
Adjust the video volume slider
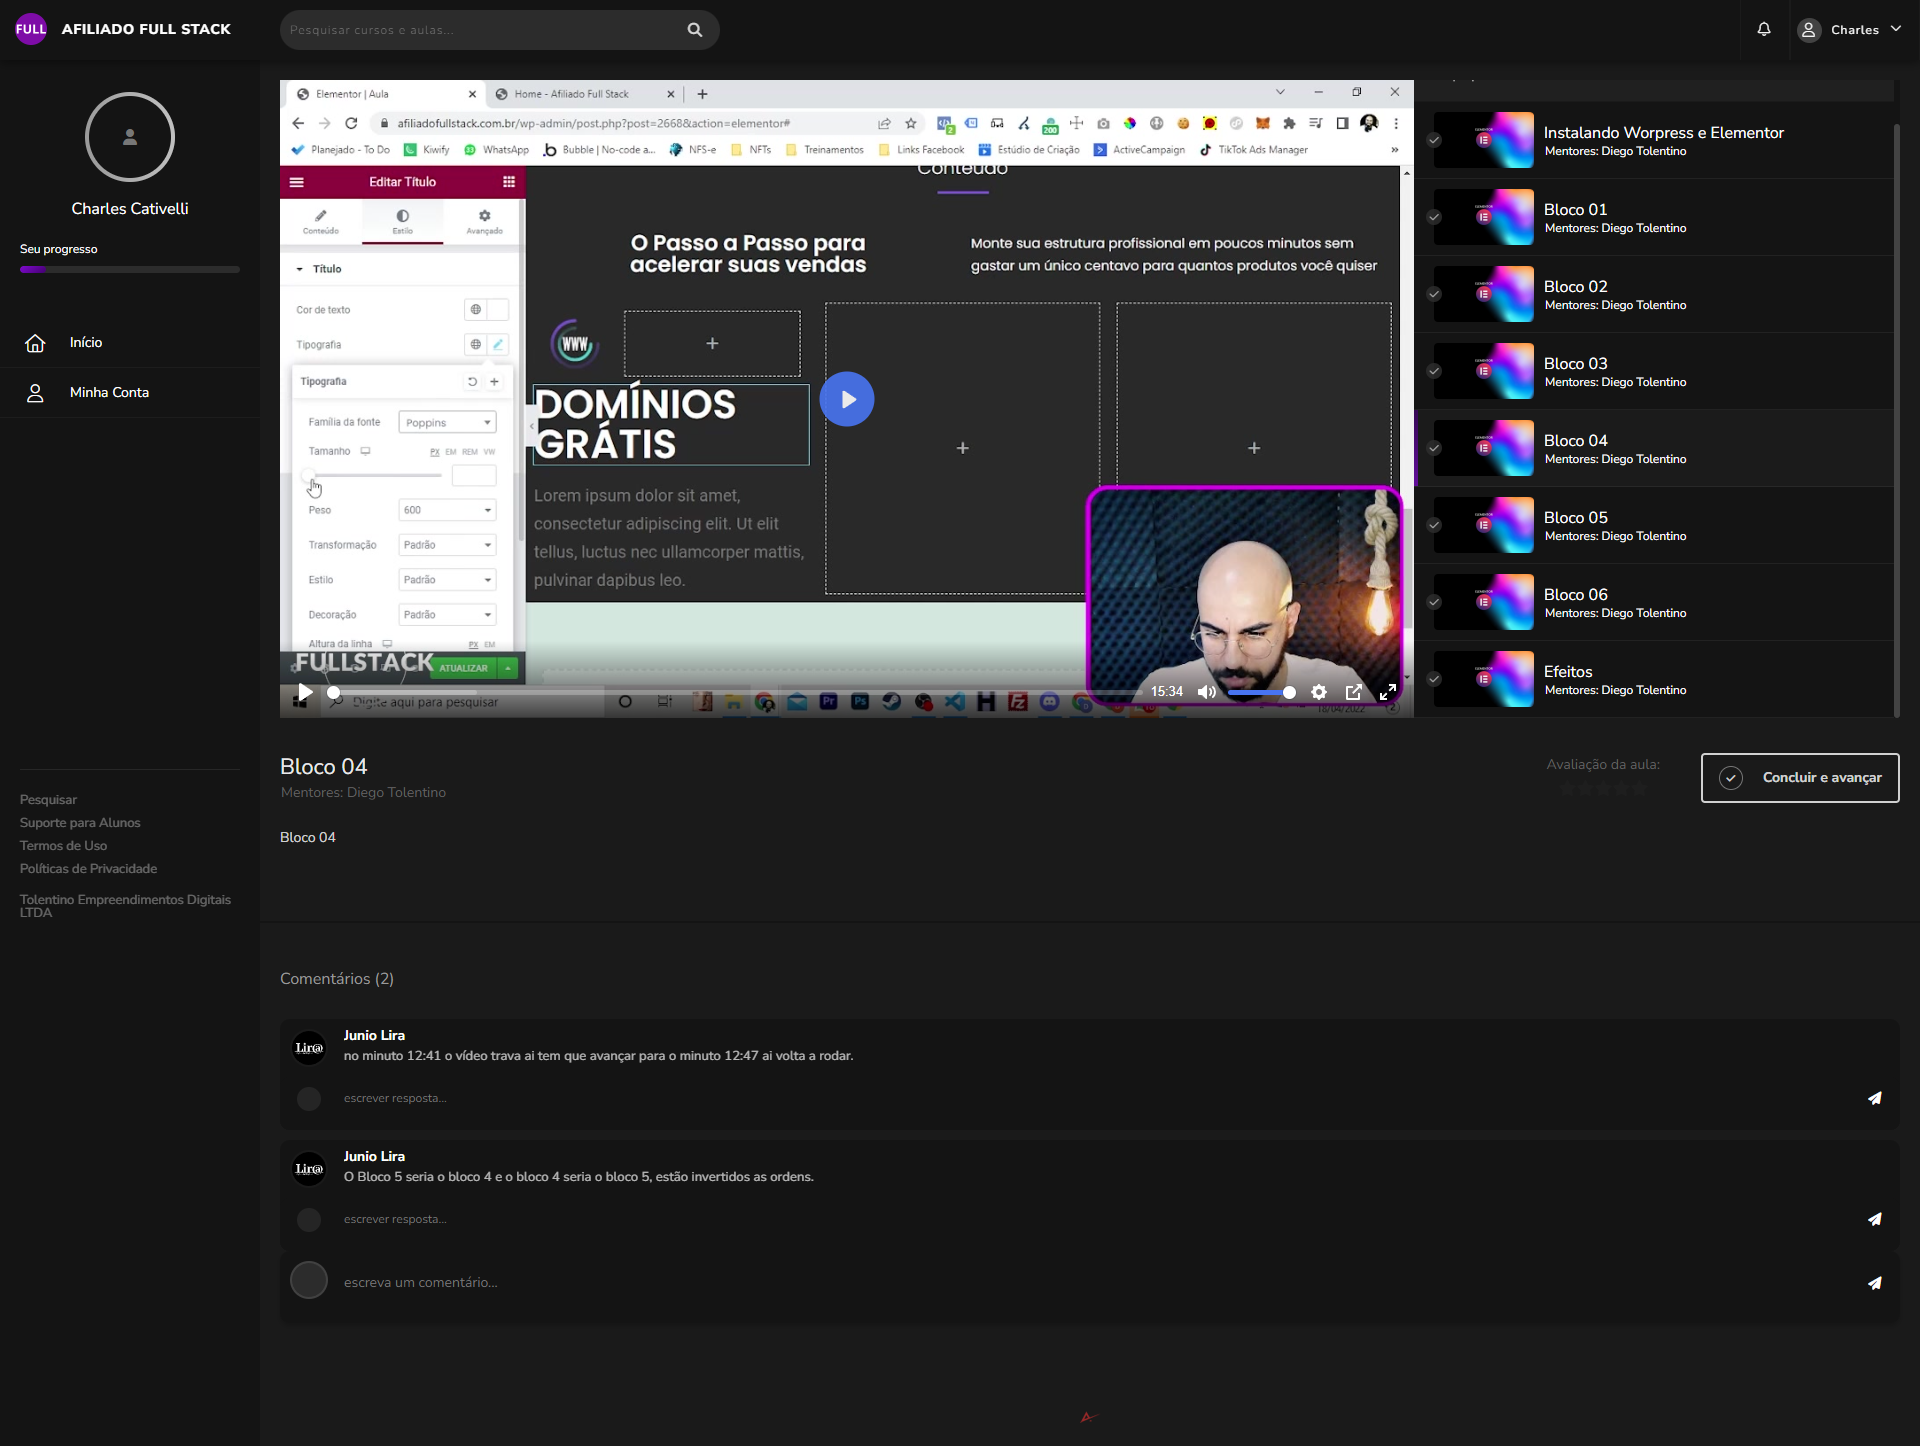click(1261, 692)
